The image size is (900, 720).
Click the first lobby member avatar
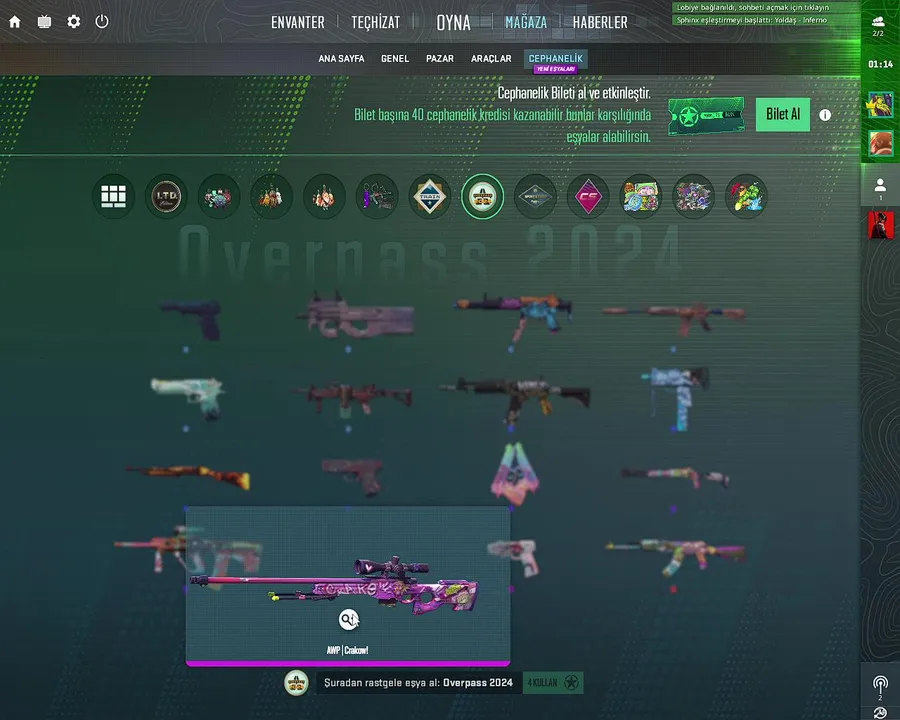[880, 104]
